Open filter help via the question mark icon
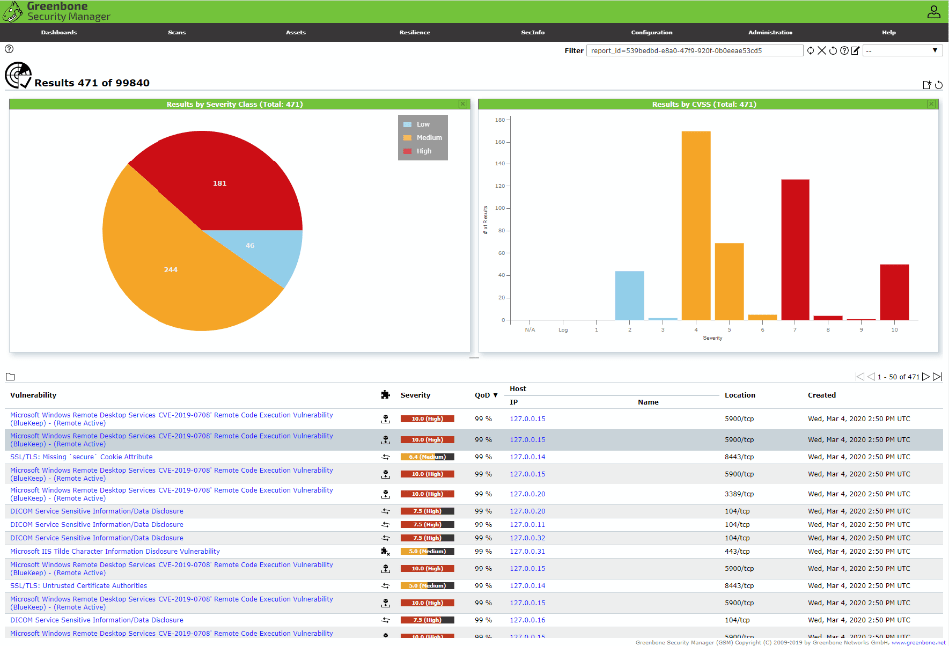The height and width of the screenshot is (646, 949). pyautogui.click(x=845, y=51)
